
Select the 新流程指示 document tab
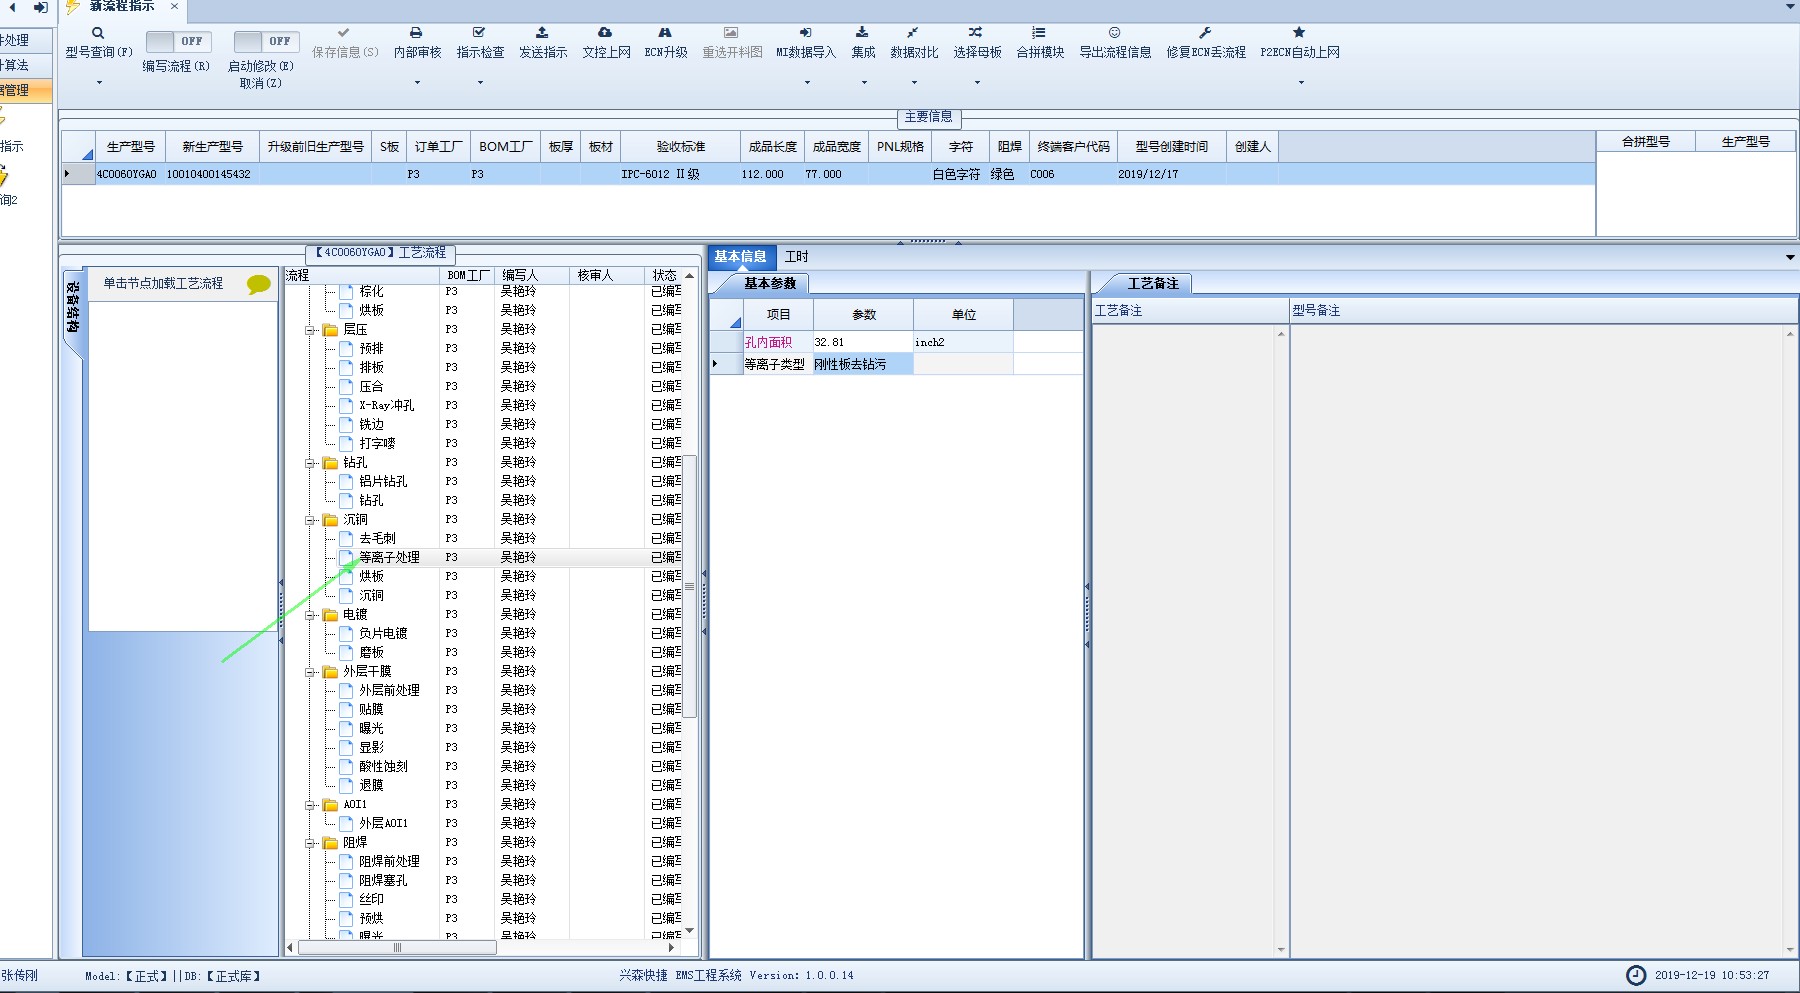coord(121,7)
